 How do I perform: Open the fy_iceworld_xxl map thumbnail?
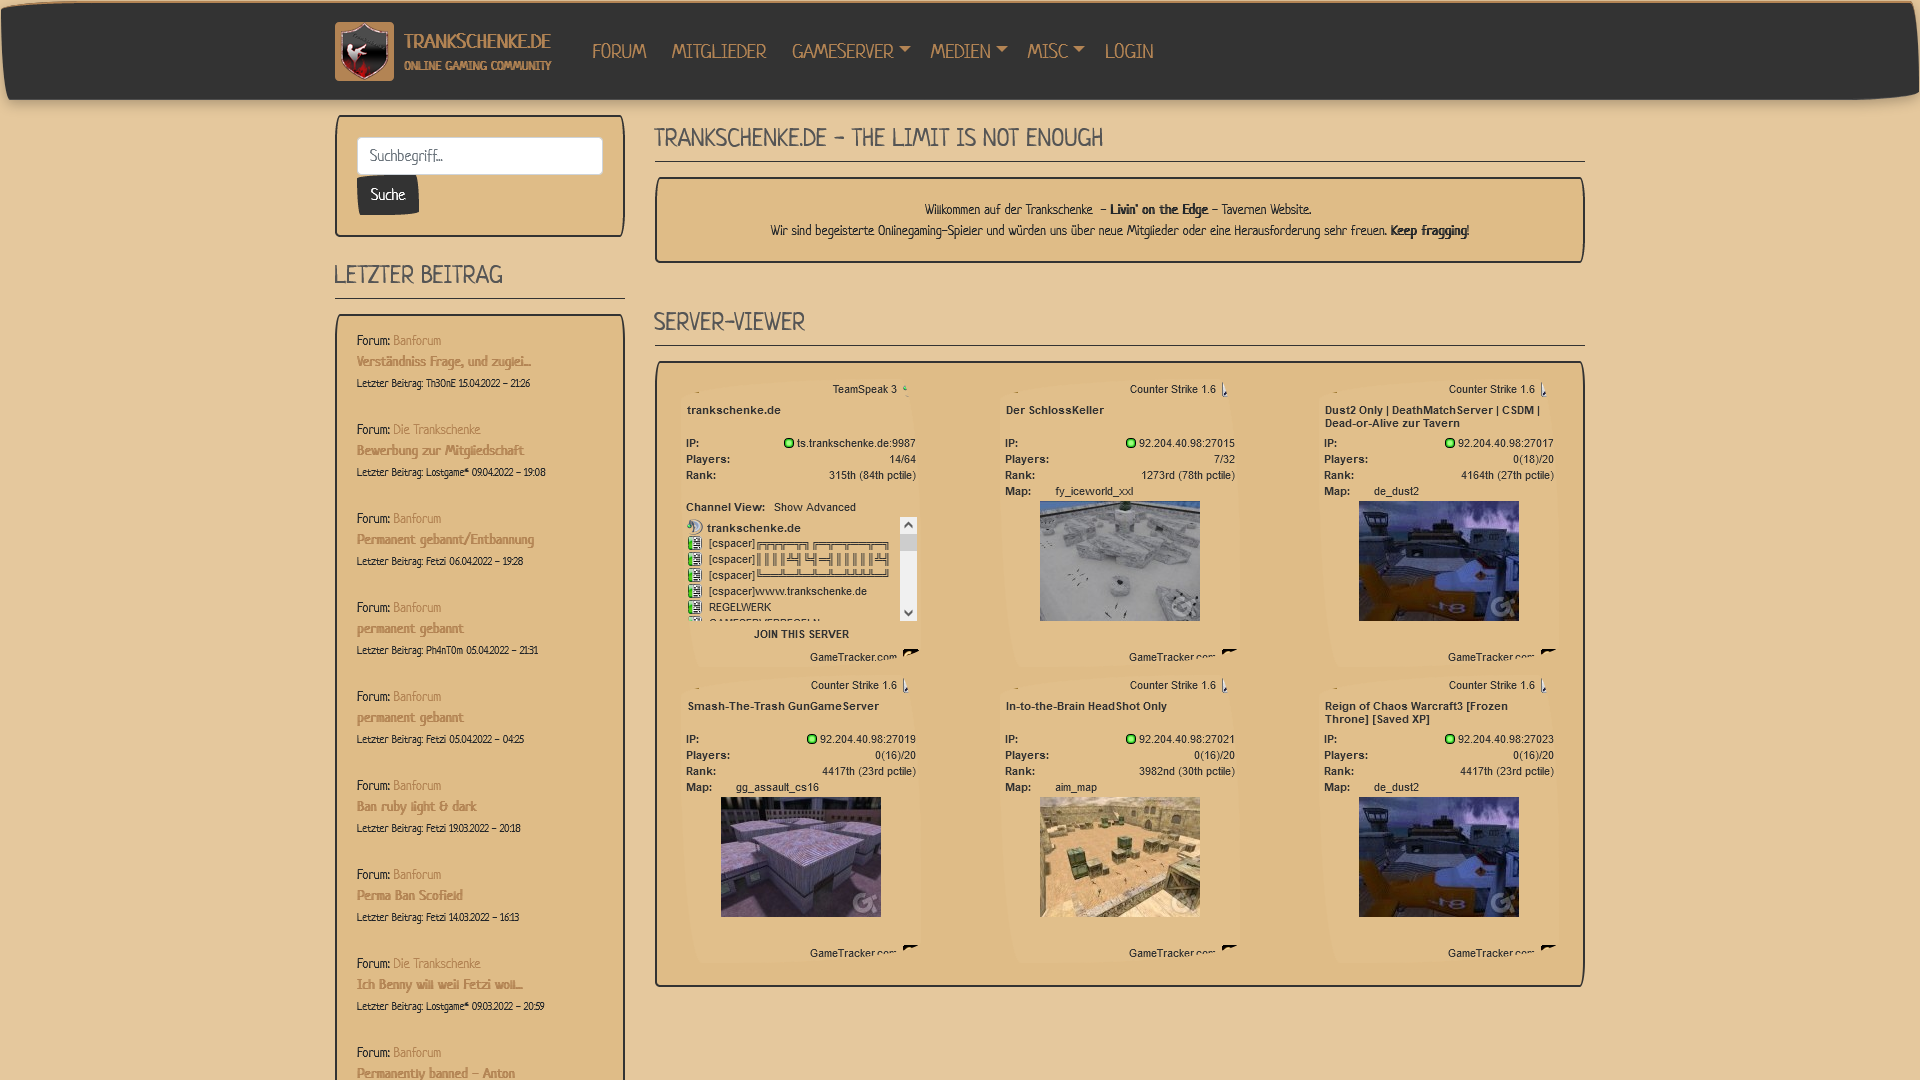click(x=1120, y=561)
